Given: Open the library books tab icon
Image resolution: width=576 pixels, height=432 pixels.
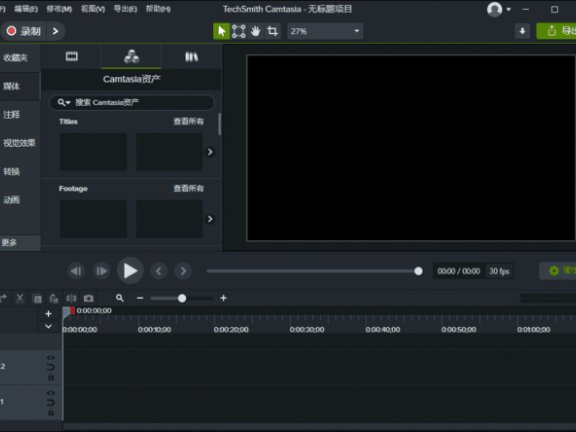Looking at the screenshot, I should click(191, 57).
